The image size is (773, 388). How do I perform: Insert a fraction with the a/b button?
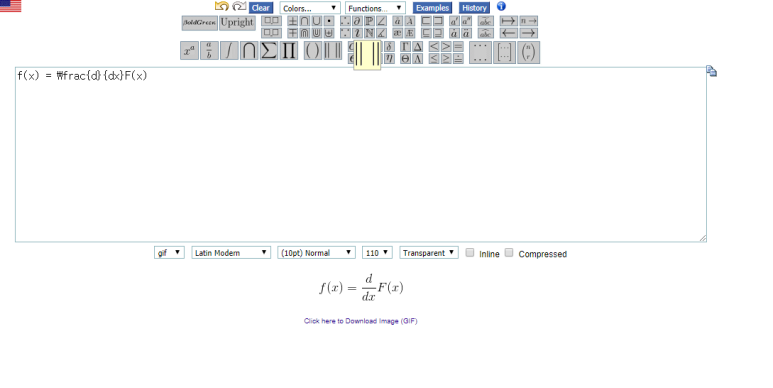pos(209,51)
